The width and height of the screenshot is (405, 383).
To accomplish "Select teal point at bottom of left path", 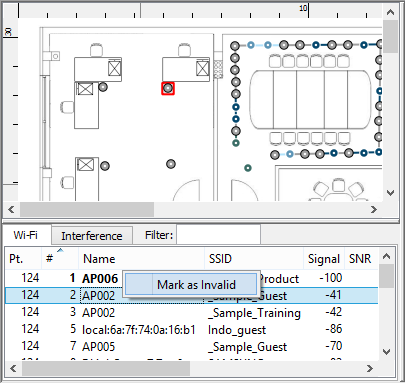I will (236, 143).
